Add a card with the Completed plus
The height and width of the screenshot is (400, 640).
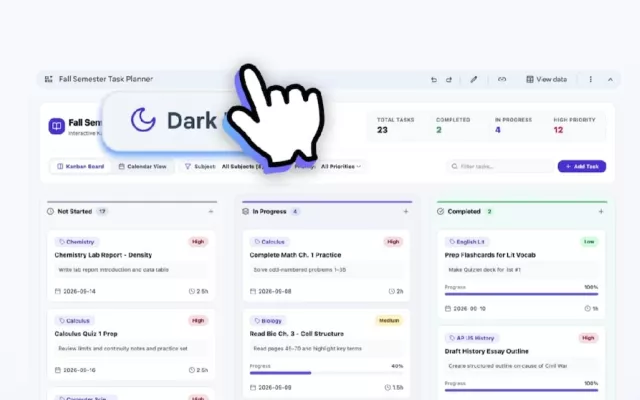601,211
